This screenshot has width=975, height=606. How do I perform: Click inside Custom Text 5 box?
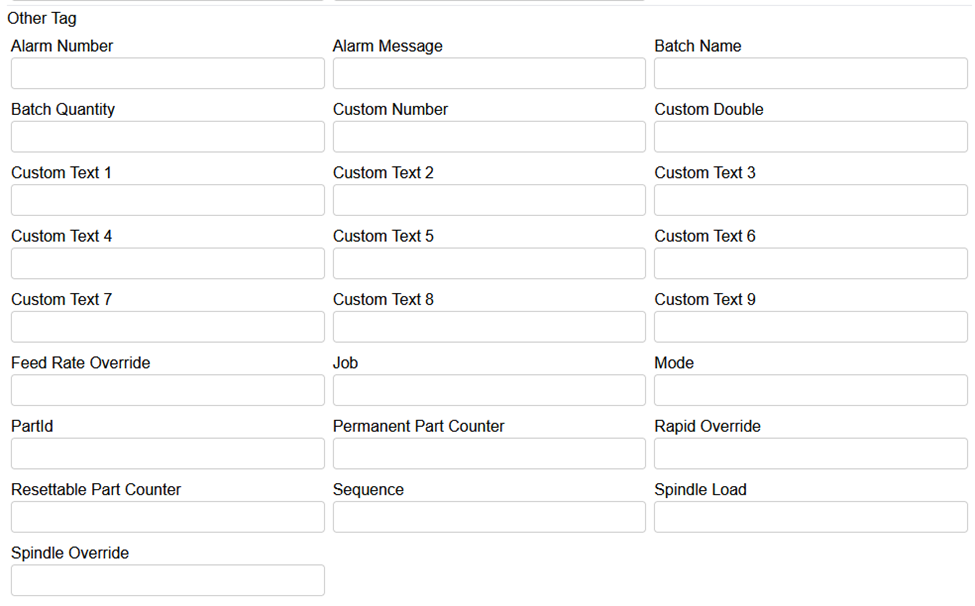pyautogui.click(x=489, y=263)
